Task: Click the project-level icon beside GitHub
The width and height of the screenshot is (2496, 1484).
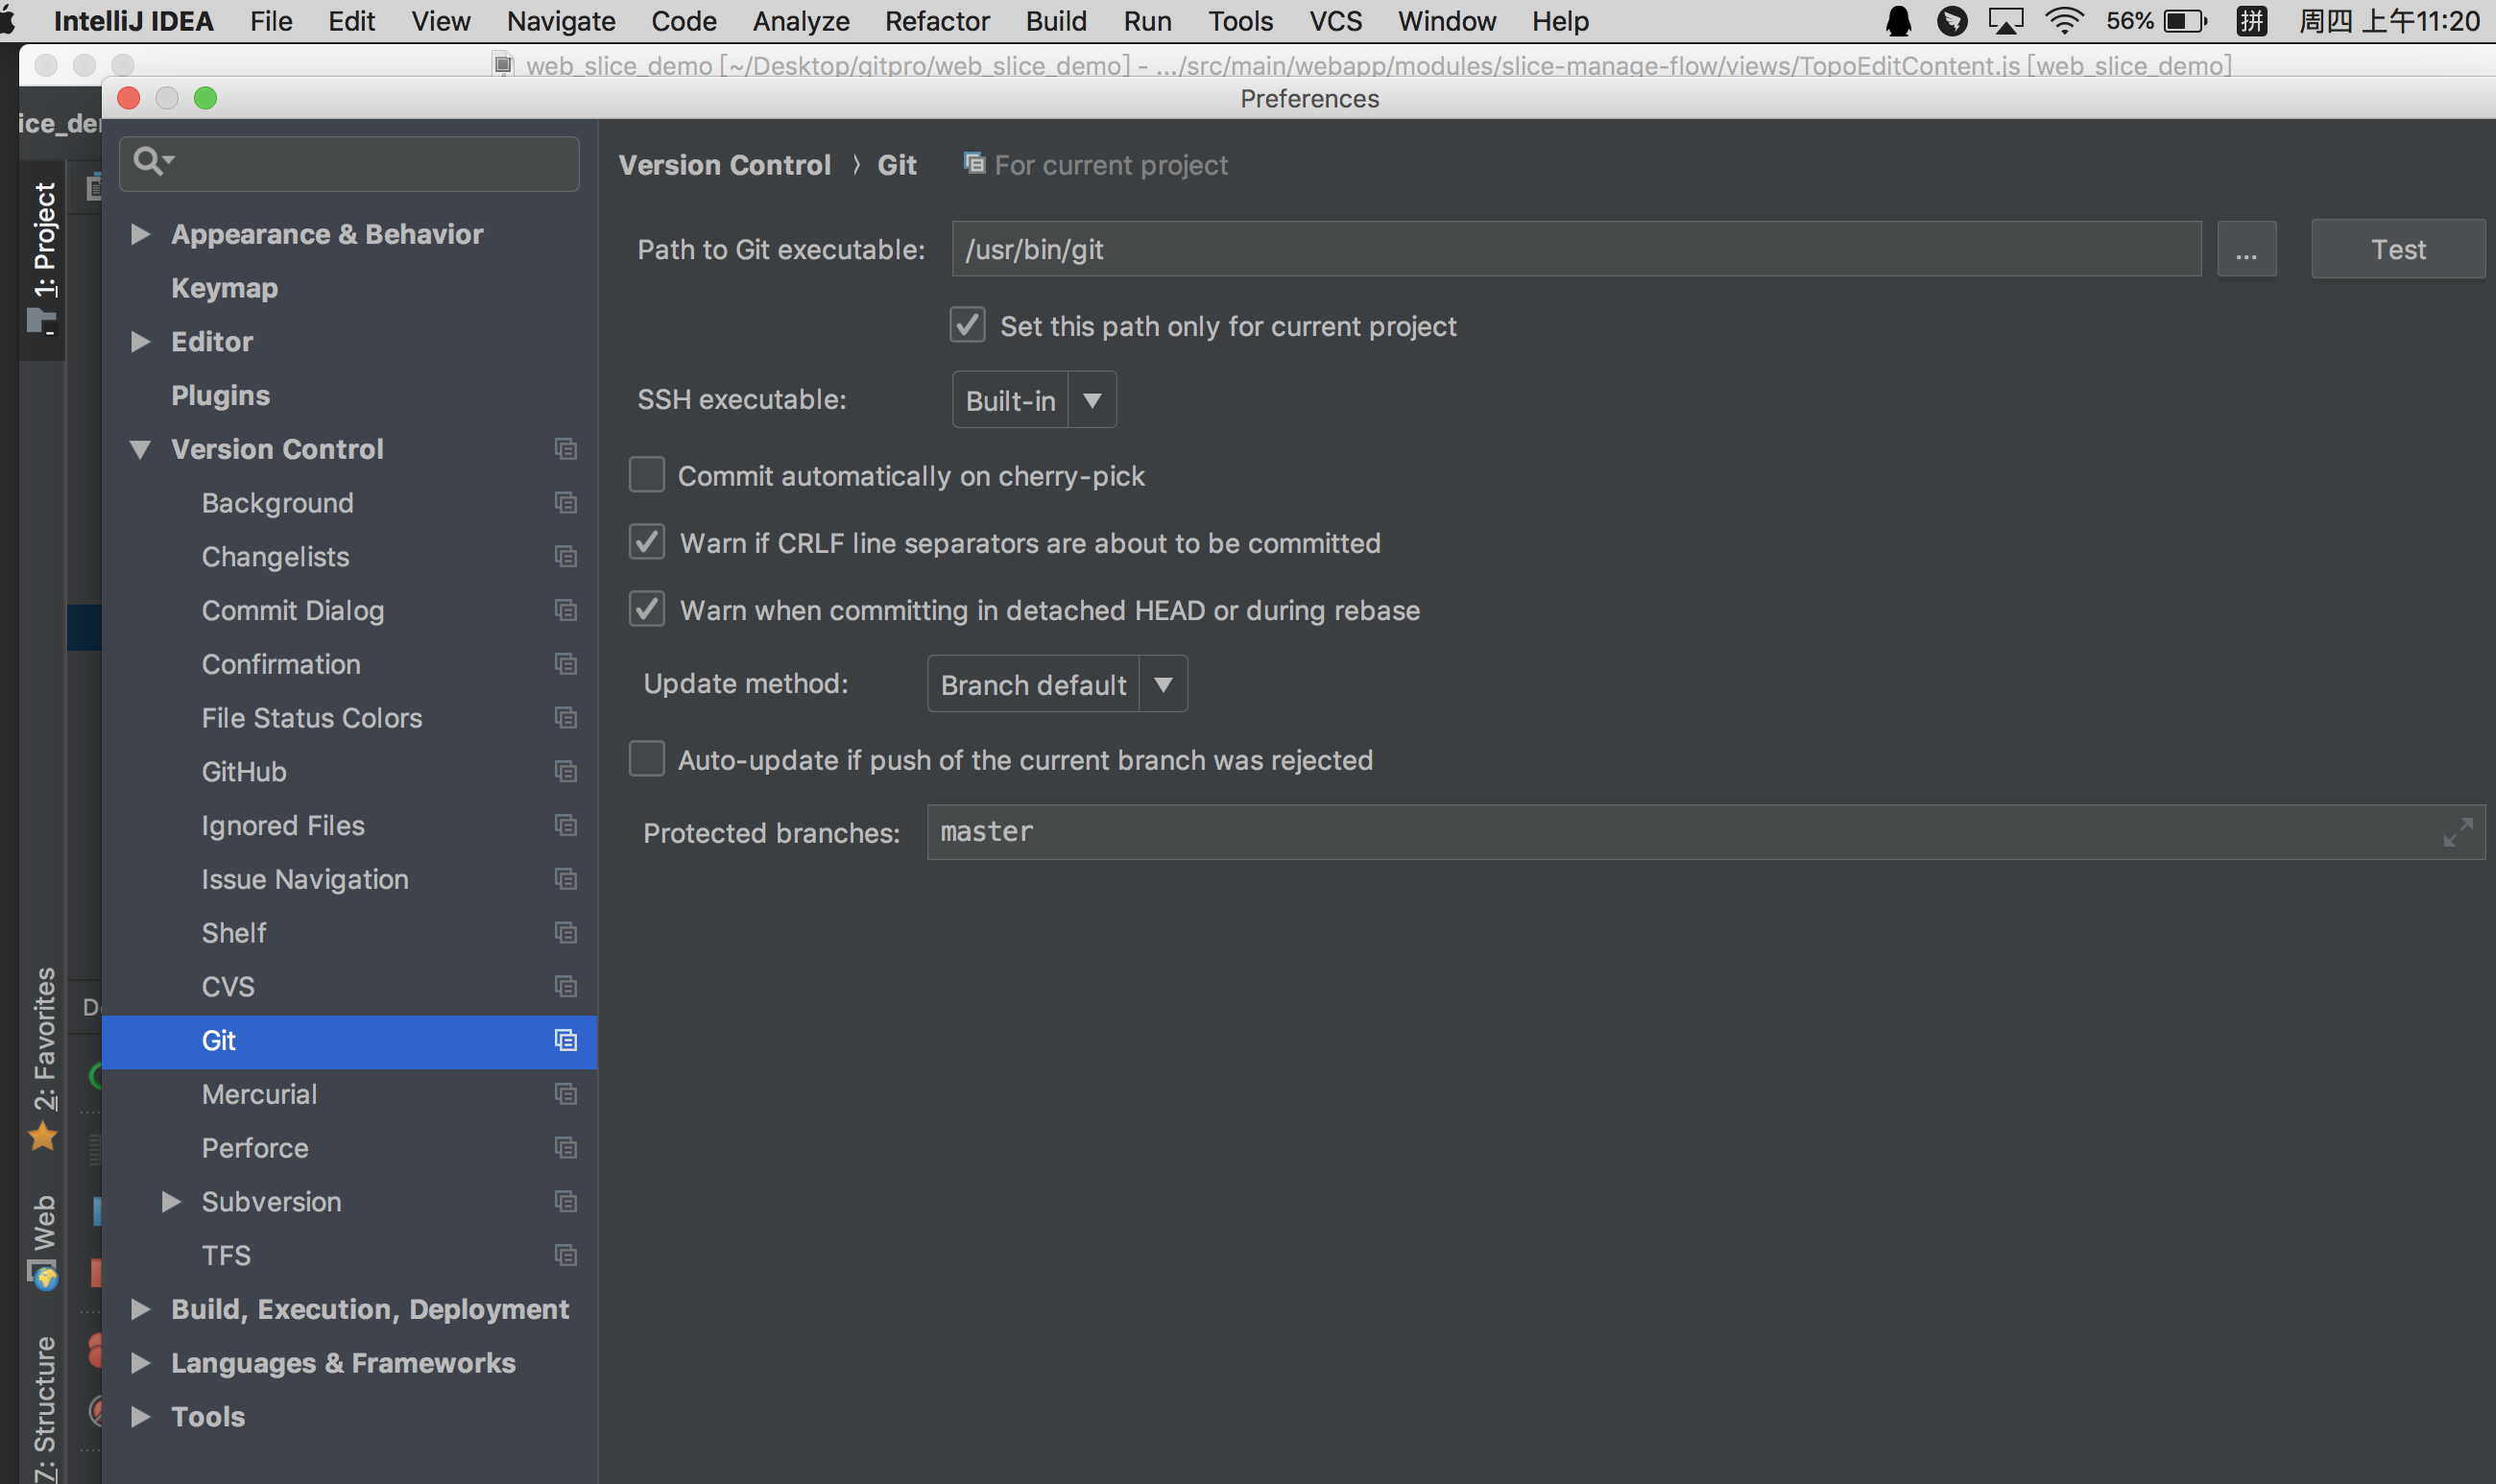Action: click(566, 772)
